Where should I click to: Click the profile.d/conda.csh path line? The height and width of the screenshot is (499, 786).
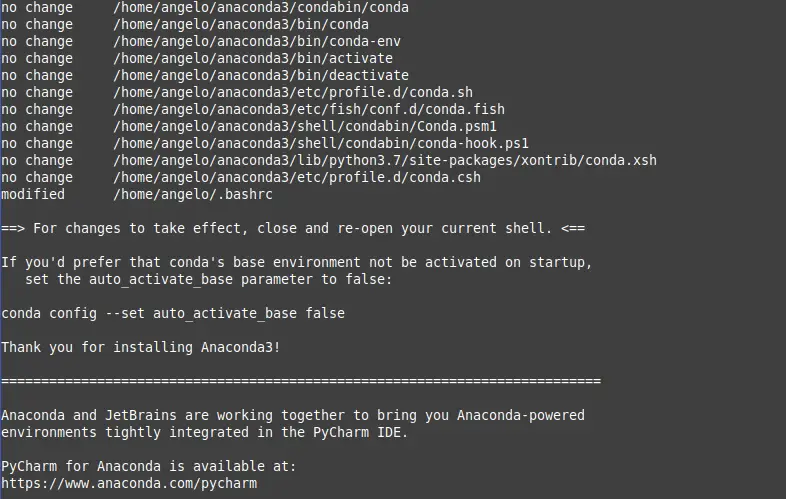297,178
